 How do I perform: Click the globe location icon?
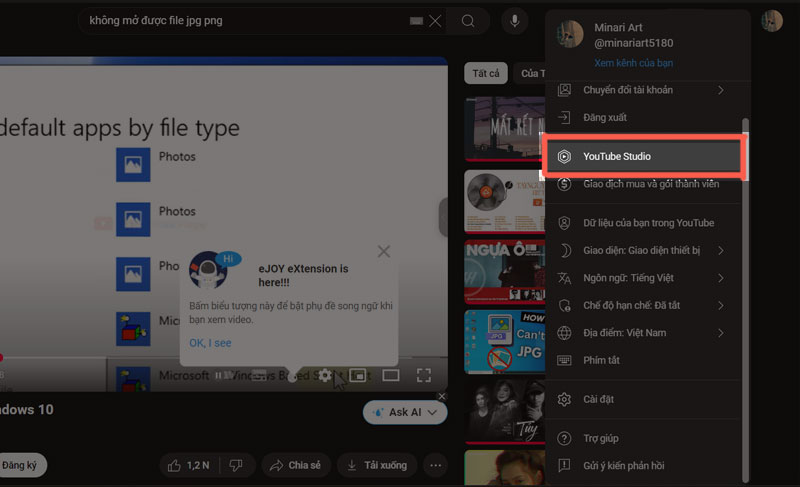tap(564, 333)
